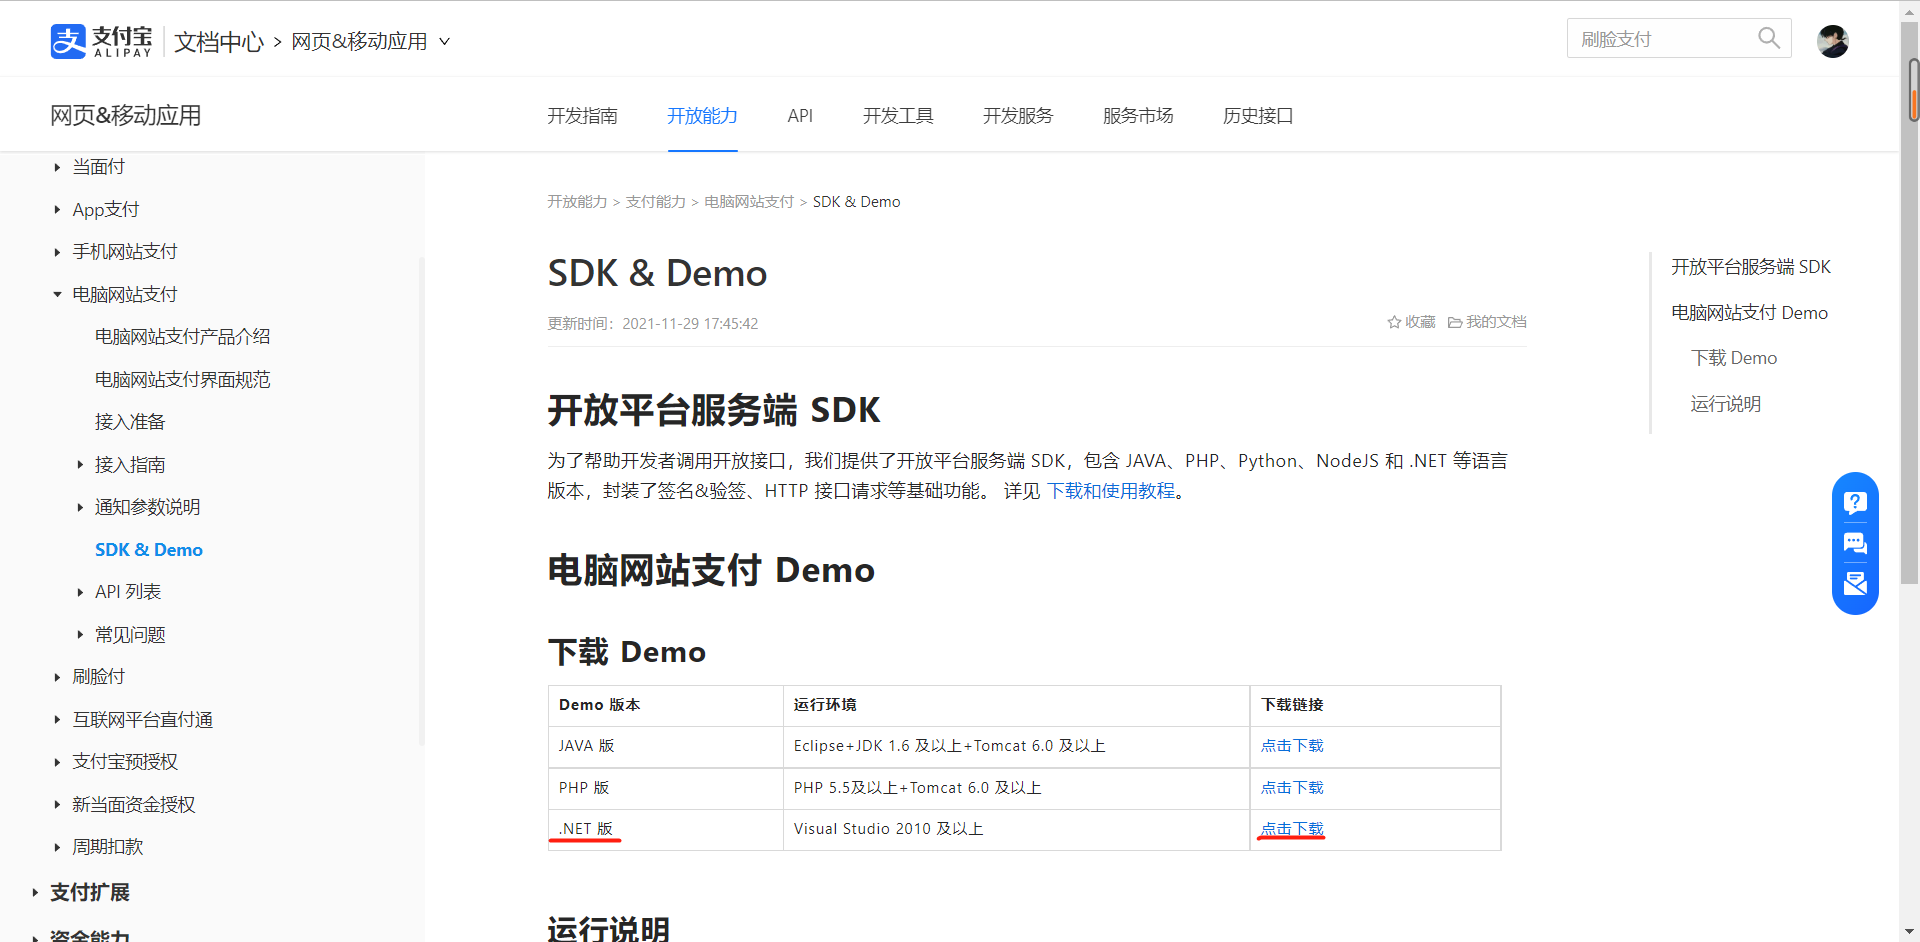
Task: Open the 网页&移动应用 header dropdown
Action: point(370,41)
